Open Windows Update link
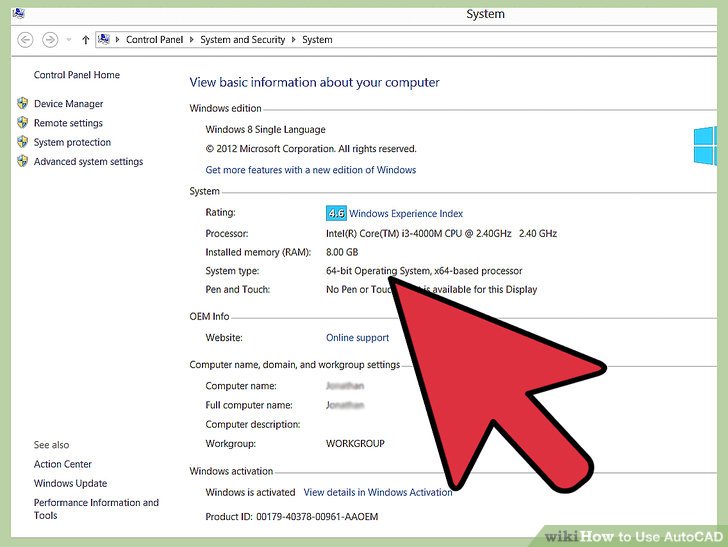 pos(70,483)
